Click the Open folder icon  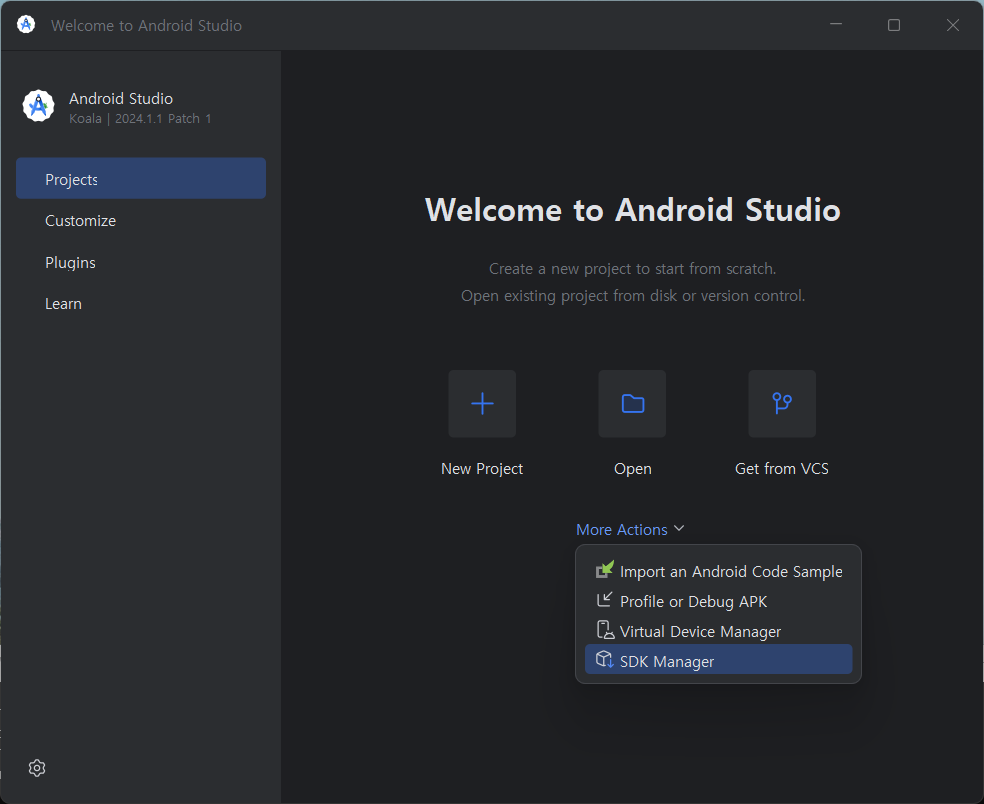coord(632,404)
